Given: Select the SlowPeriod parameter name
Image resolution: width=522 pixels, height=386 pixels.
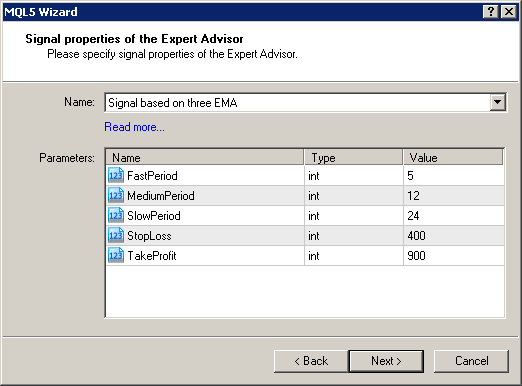Looking at the screenshot, I should pyautogui.click(x=154, y=216).
